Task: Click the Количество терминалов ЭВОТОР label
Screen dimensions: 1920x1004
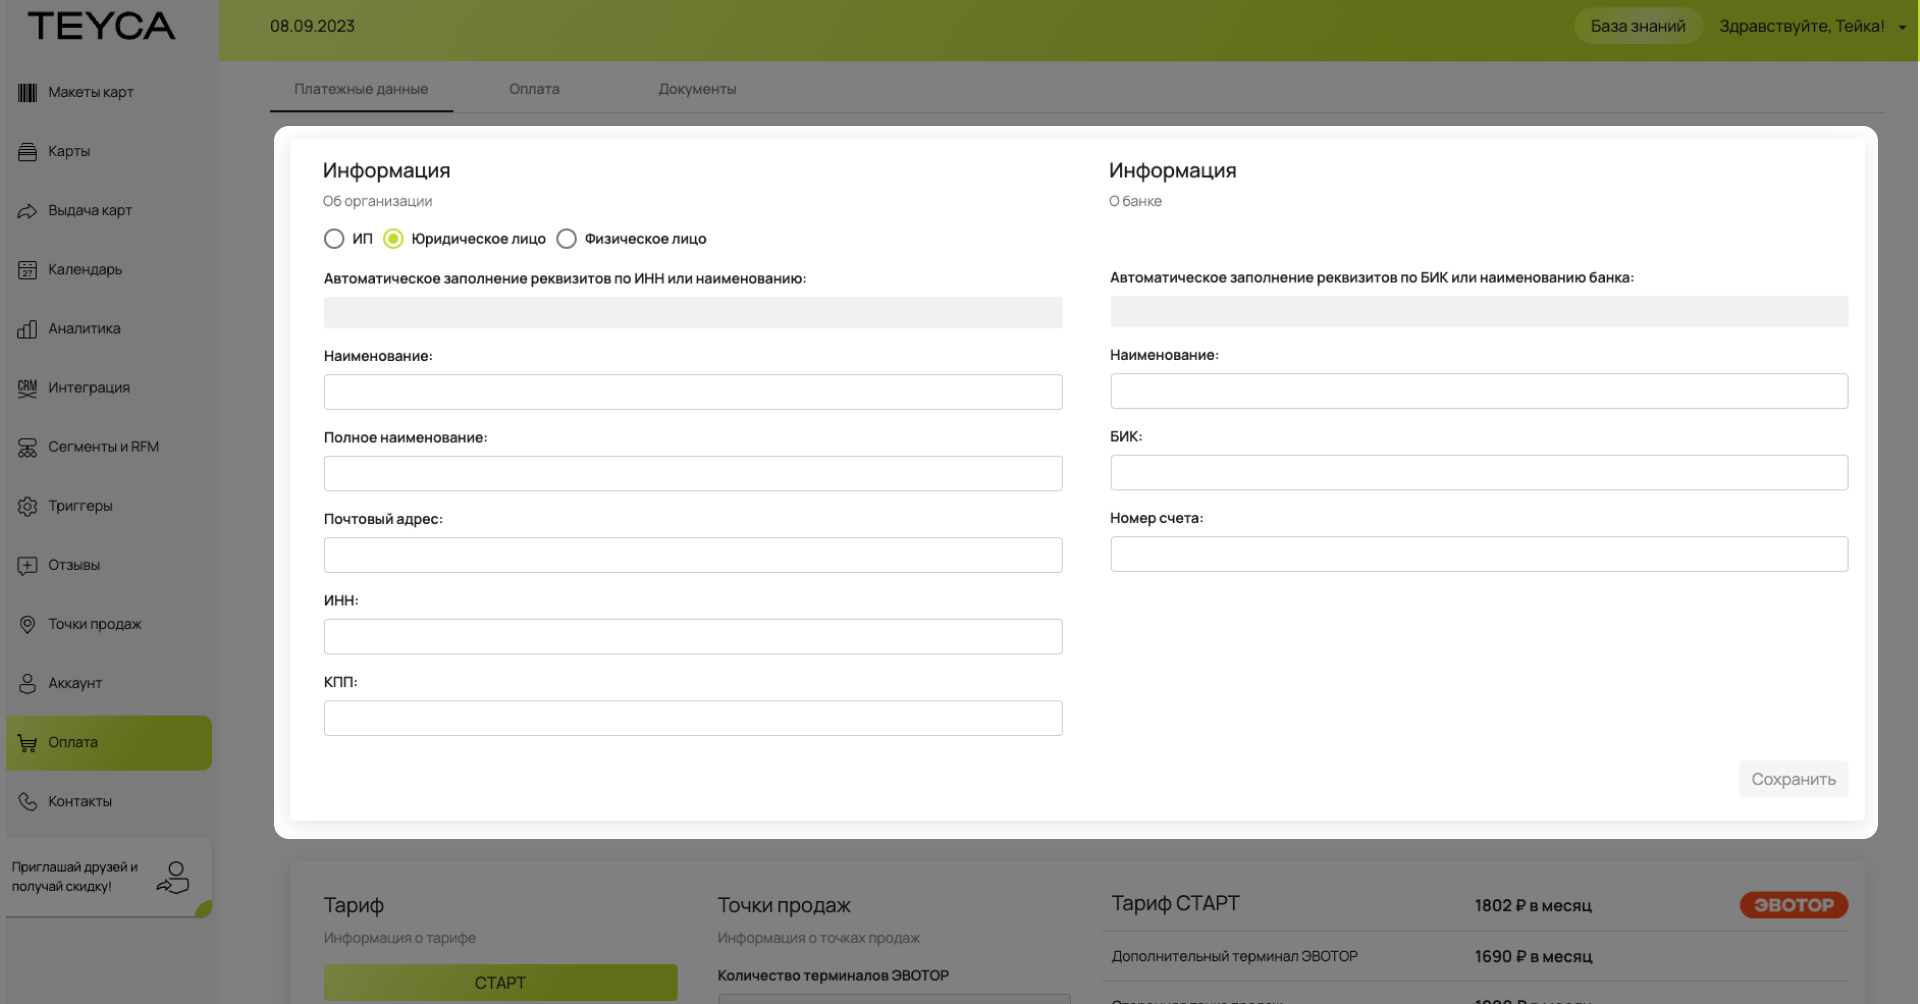Action: (833, 976)
